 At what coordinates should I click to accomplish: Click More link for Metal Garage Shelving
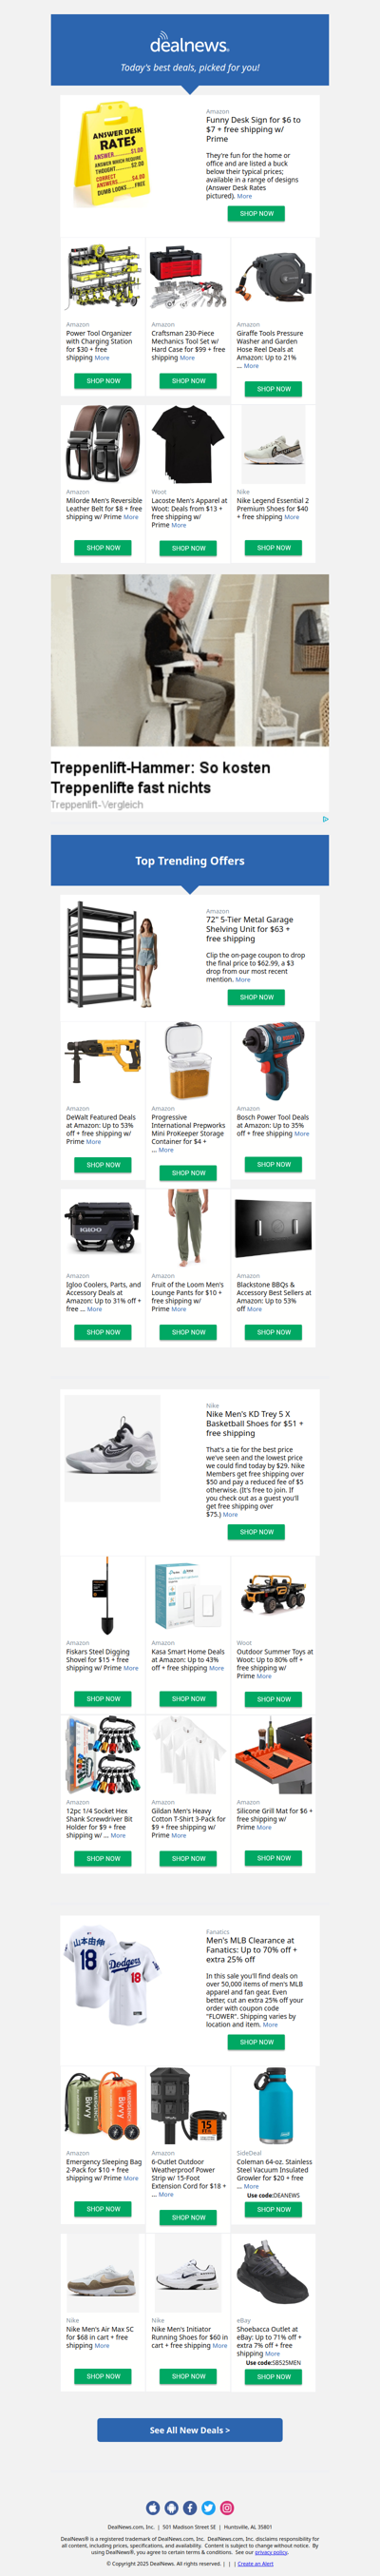[243, 980]
